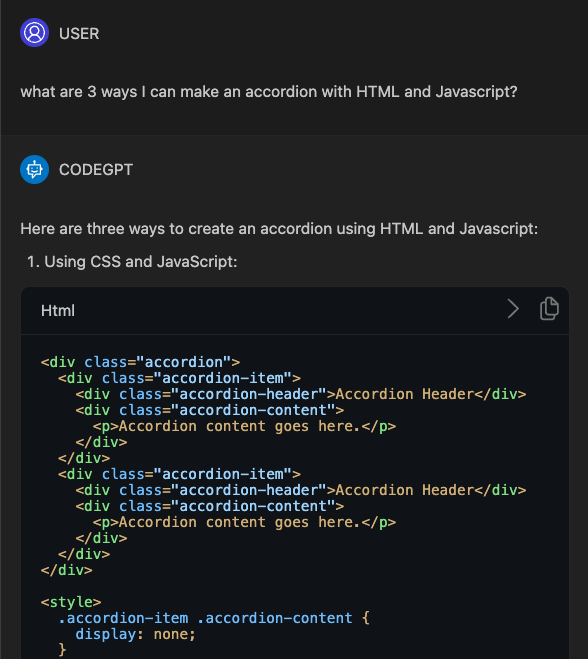Place cursor on the div class="accordion" line
588x659 pixels.
pos(140,362)
